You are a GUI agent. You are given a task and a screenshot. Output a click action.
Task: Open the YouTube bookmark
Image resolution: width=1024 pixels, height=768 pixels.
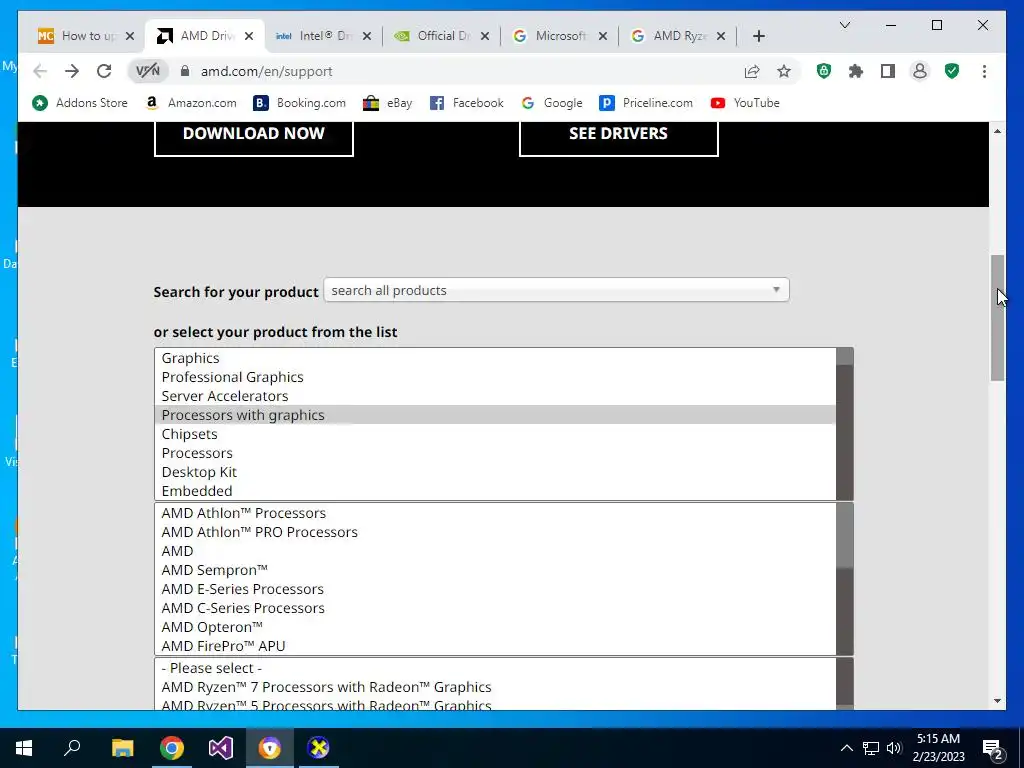(x=745, y=103)
